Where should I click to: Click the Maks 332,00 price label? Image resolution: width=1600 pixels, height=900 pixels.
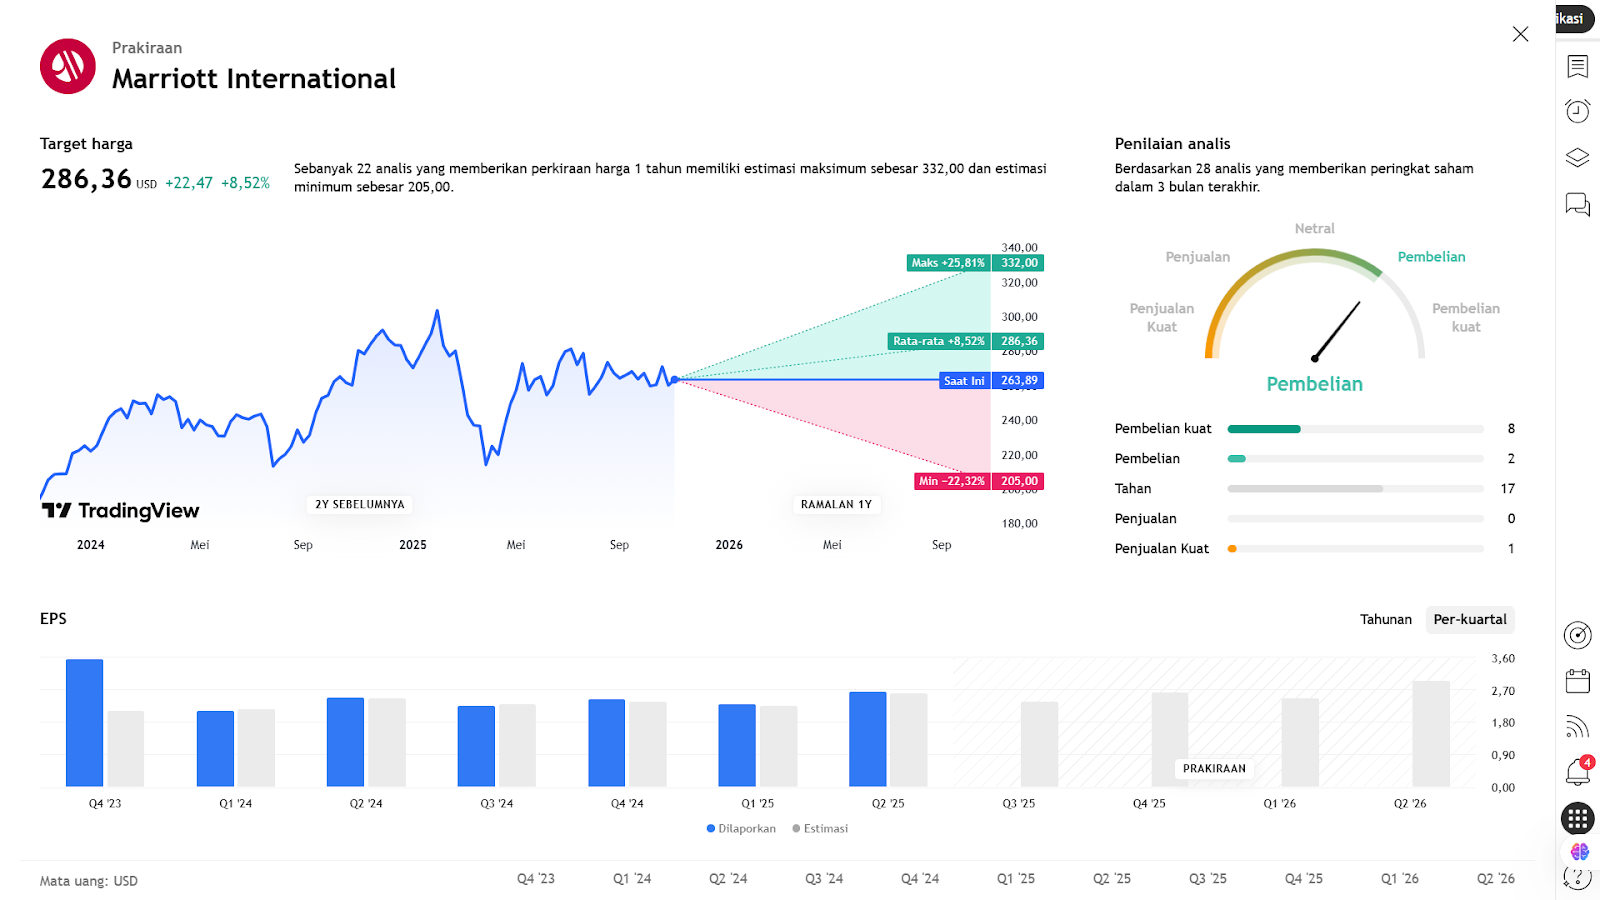coord(975,263)
